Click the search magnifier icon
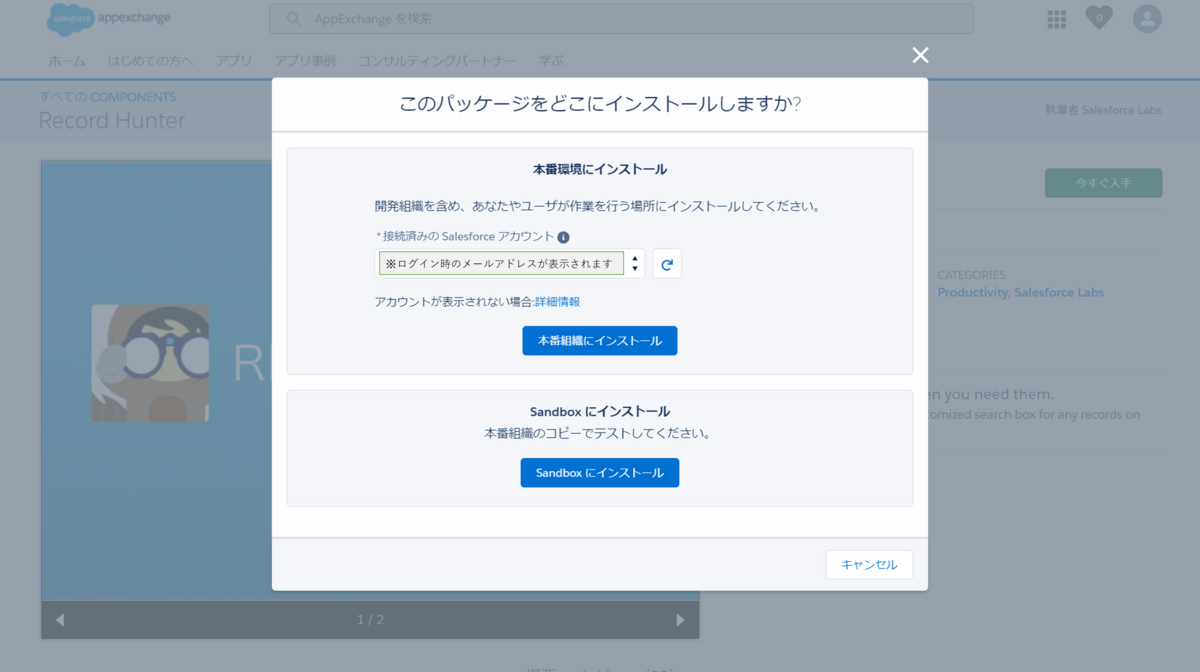This screenshot has width=1200, height=672. (x=293, y=19)
